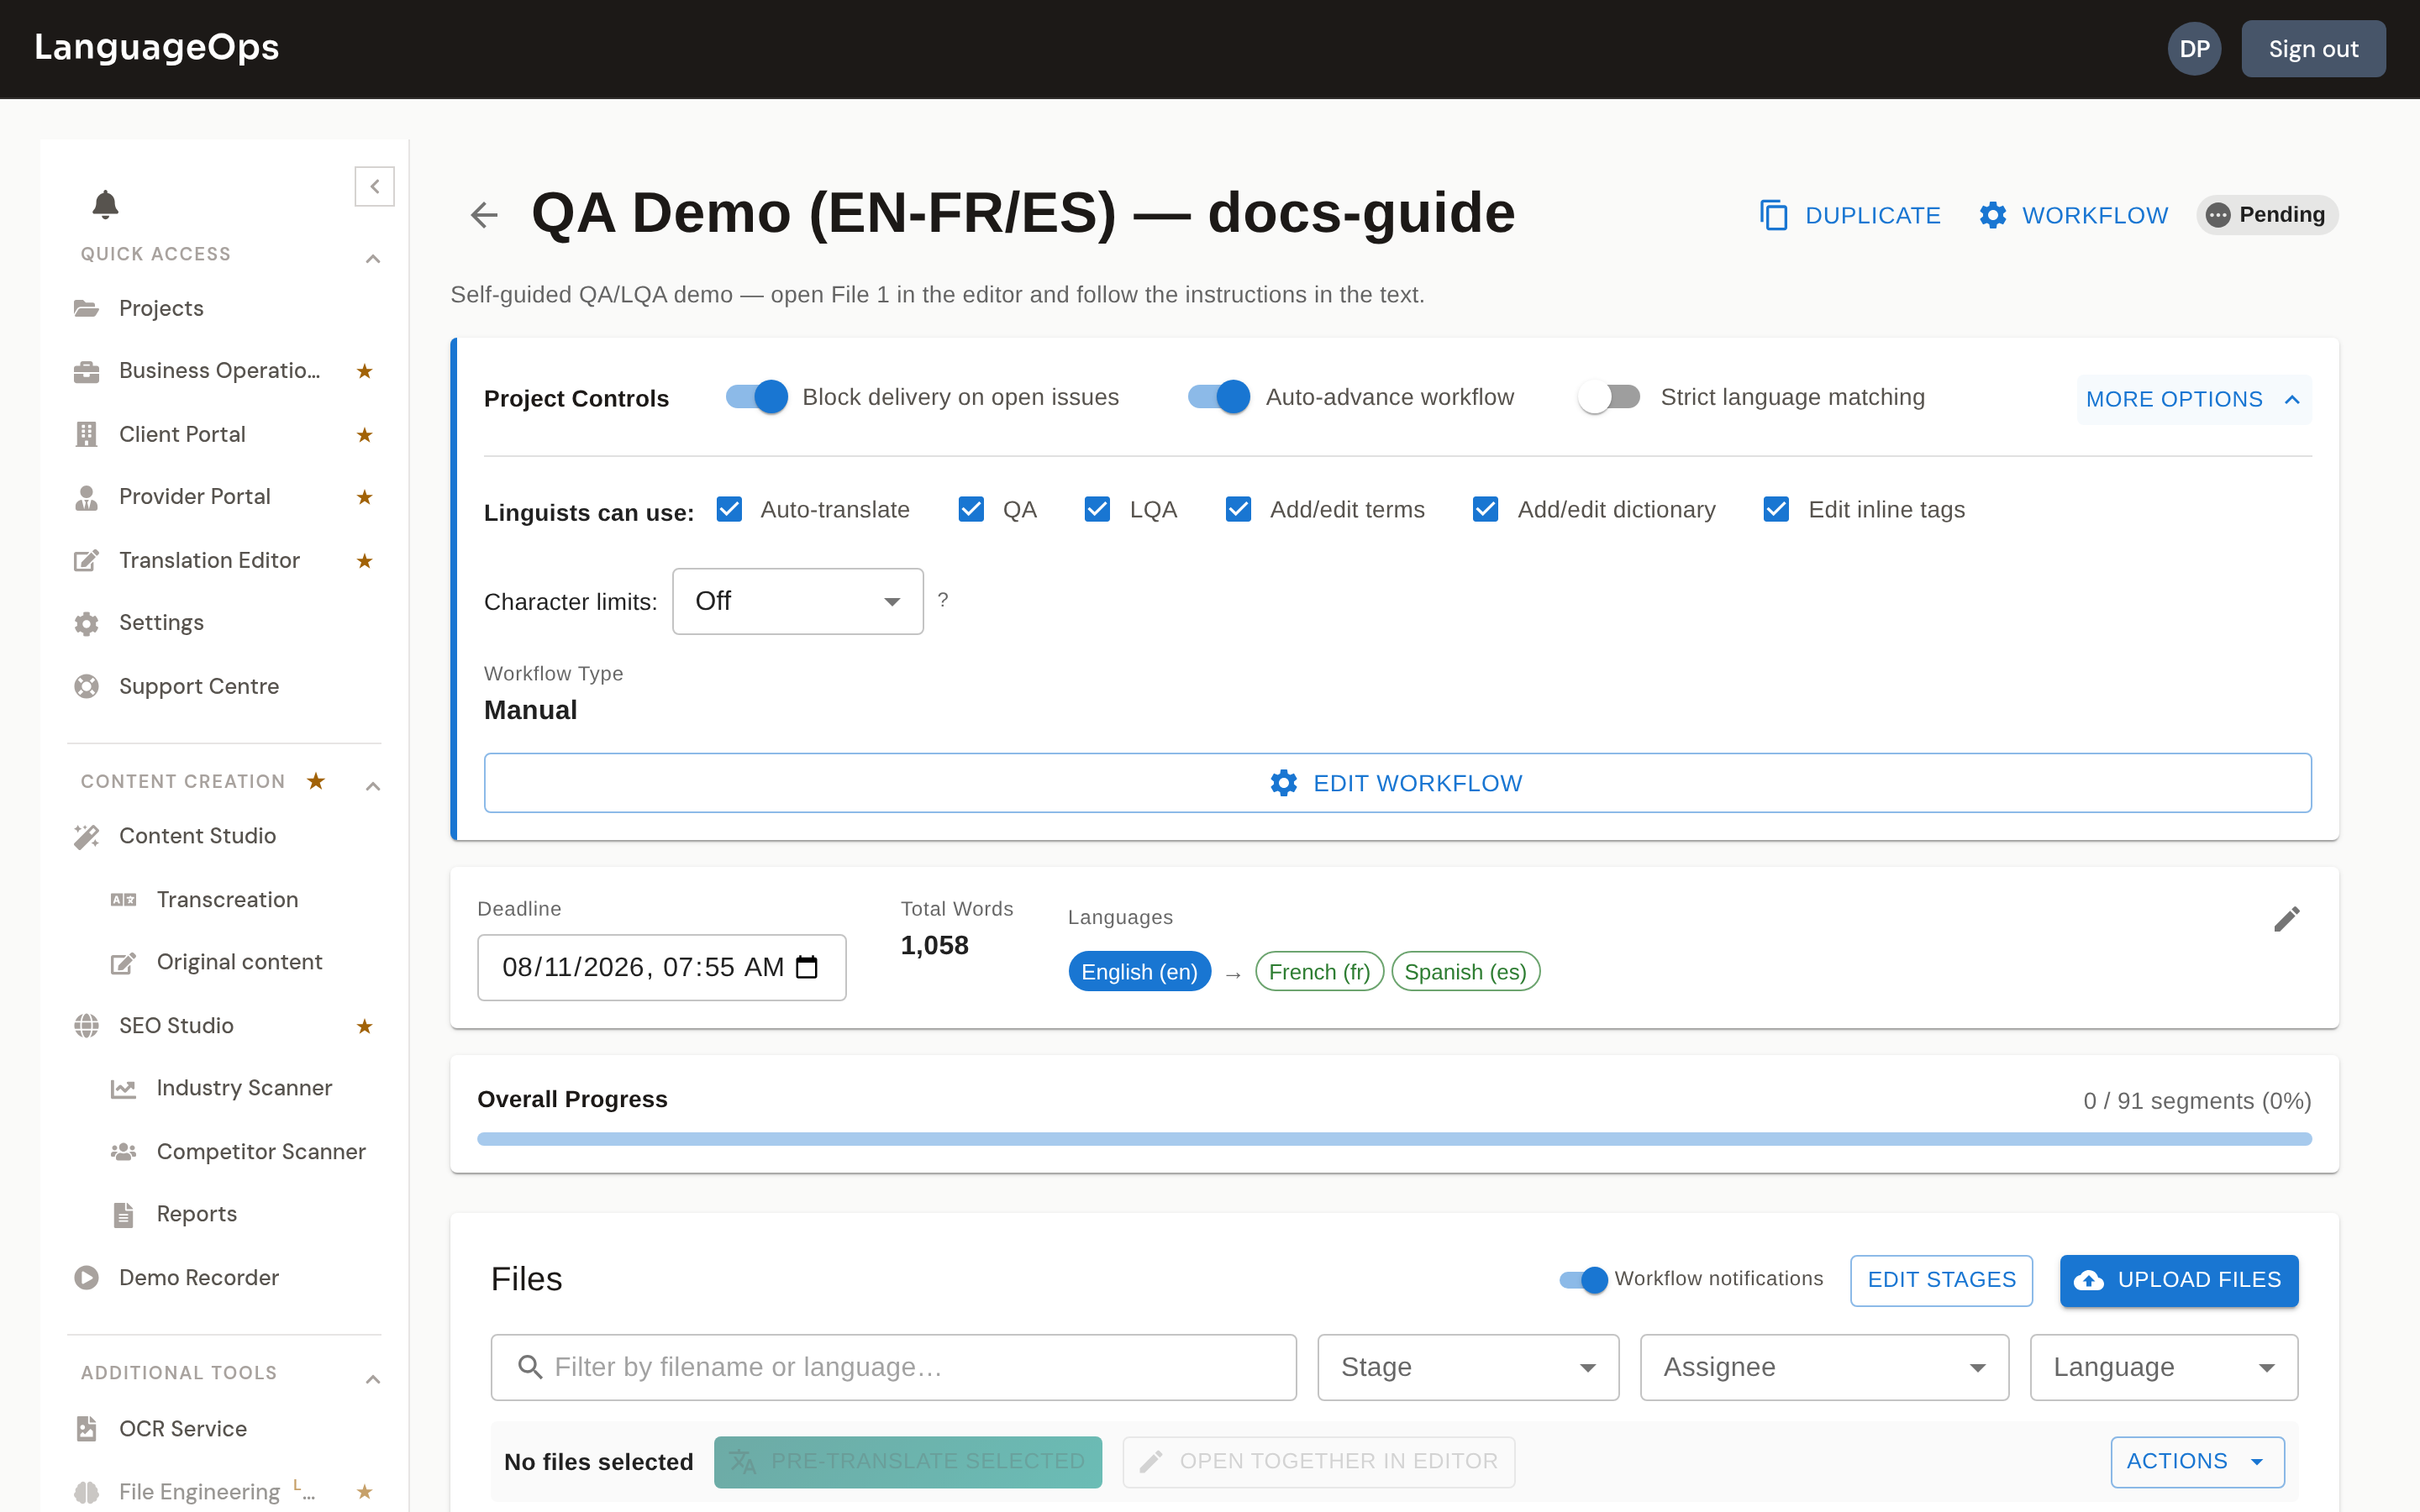Open the Assignee filter dropdown

pyautogui.click(x=1824, y=1367)
